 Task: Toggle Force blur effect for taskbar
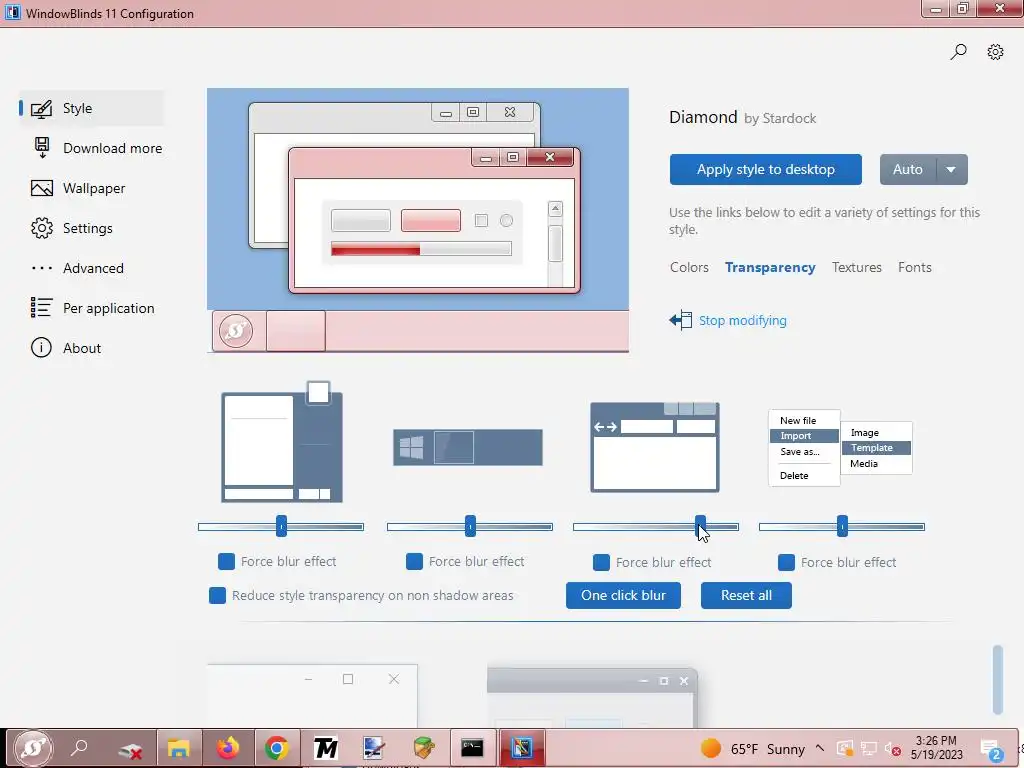pos(414,561)
